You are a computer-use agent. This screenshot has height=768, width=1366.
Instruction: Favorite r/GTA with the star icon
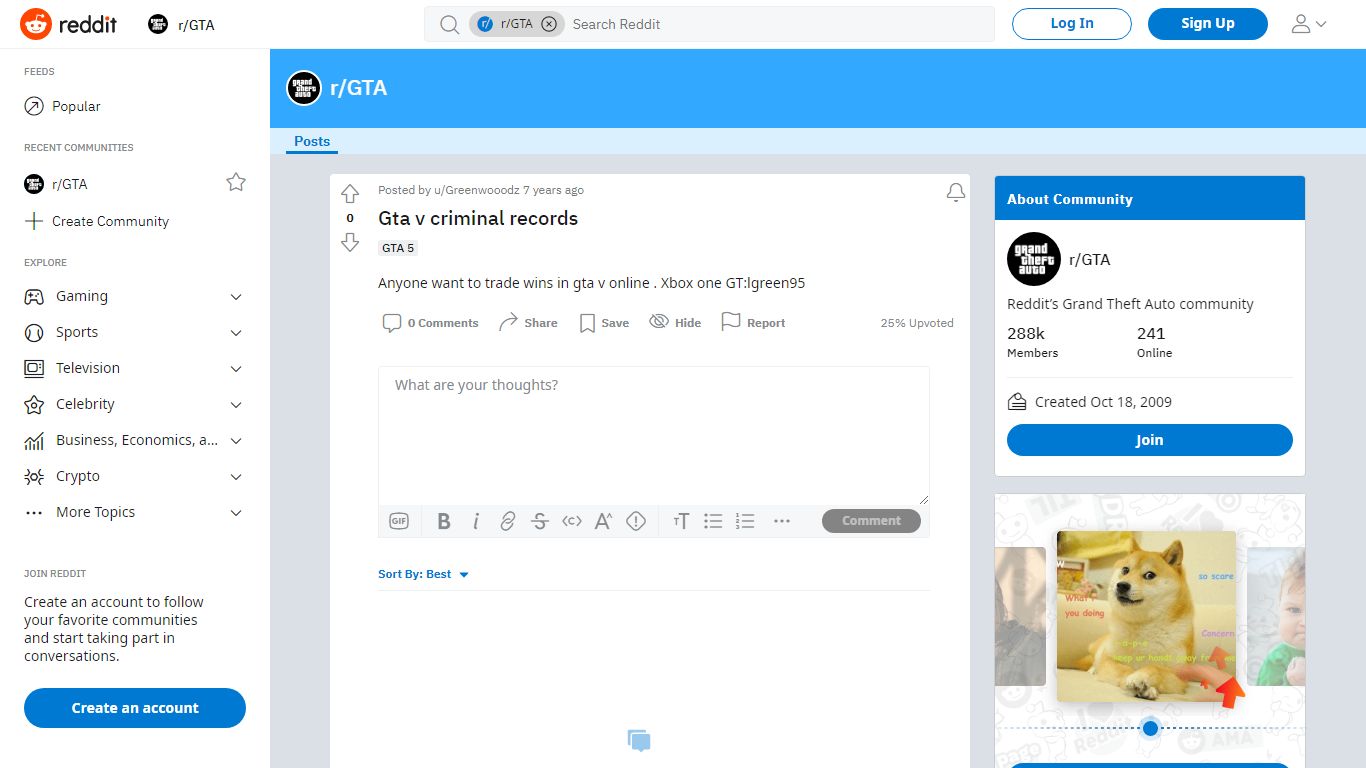pos(236,182)
